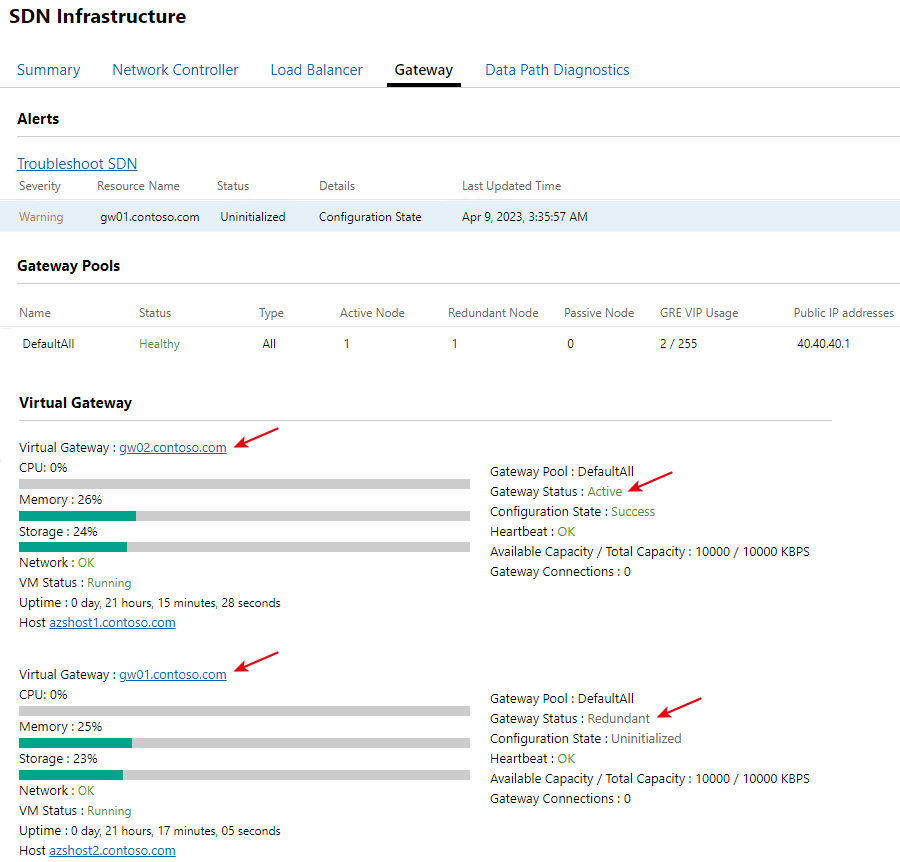The width and height of the screenshot is (900, 862).
Task: Open the Load Balancer tab
Action: coord(316,70)
